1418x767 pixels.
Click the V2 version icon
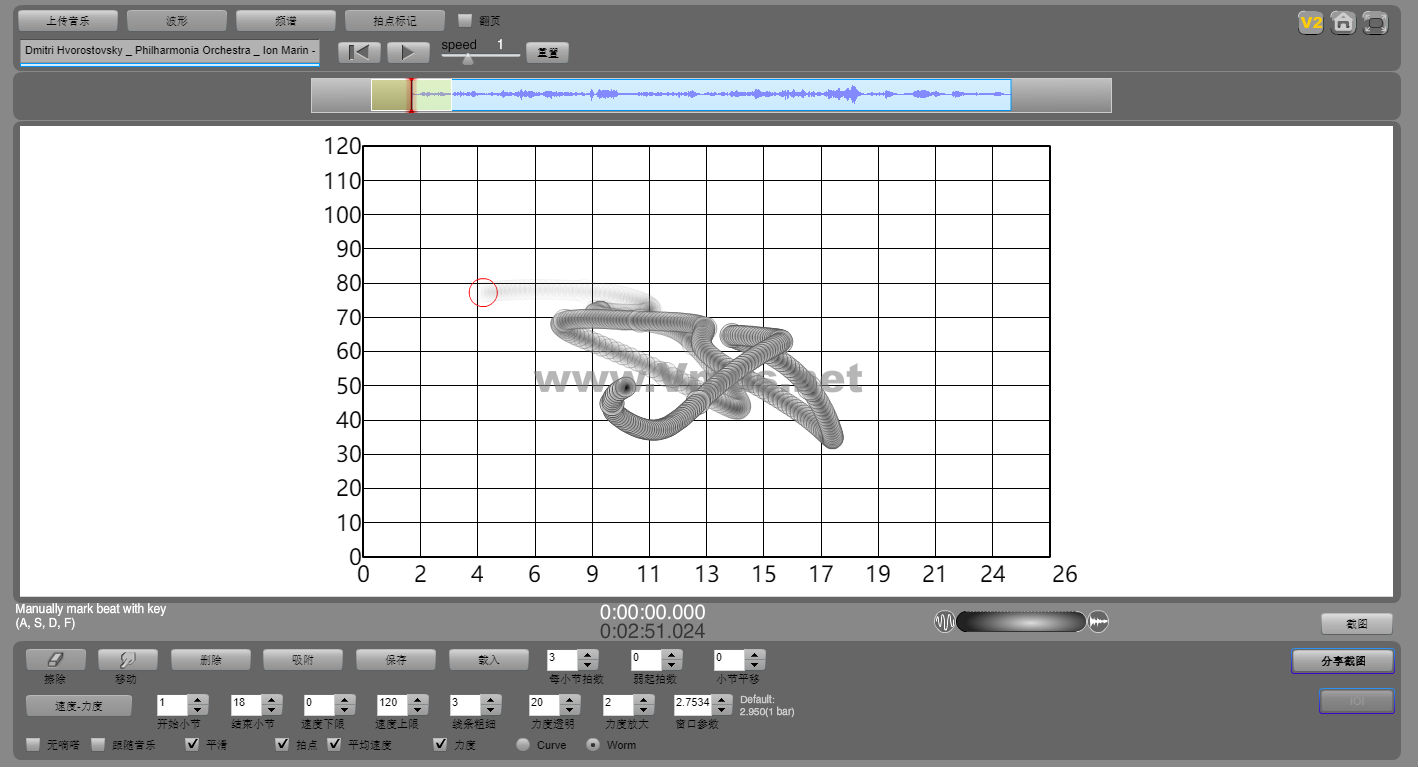[x=1310, y=22]
